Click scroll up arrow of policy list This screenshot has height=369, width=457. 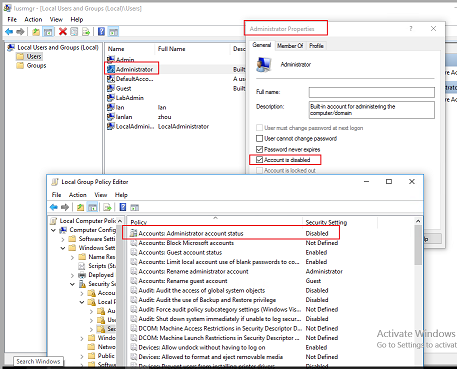(x=418, y=221)
